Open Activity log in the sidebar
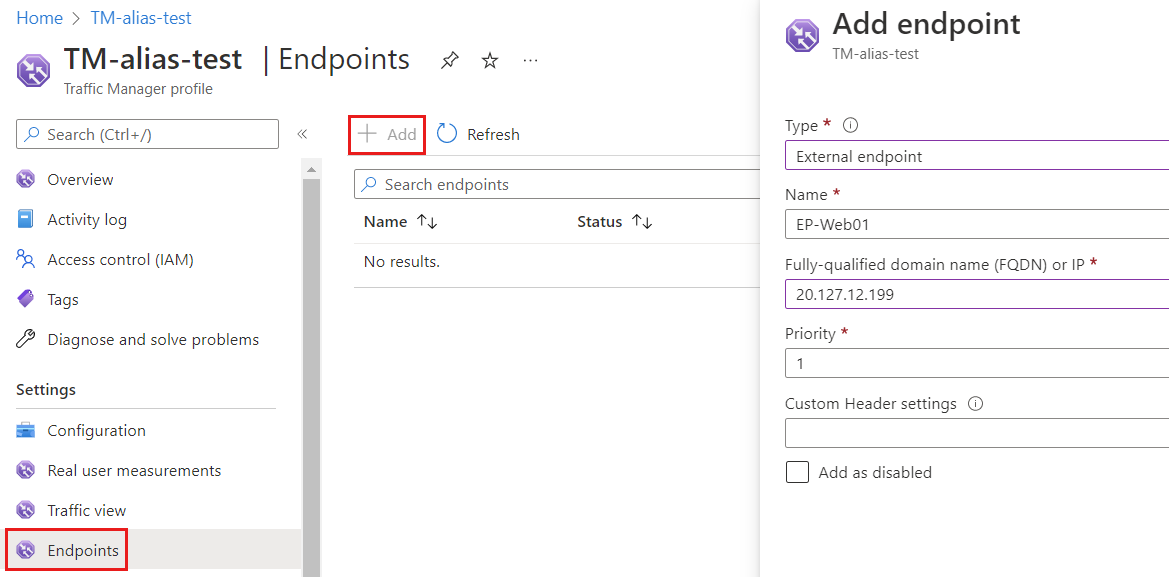 coord(87,220)
